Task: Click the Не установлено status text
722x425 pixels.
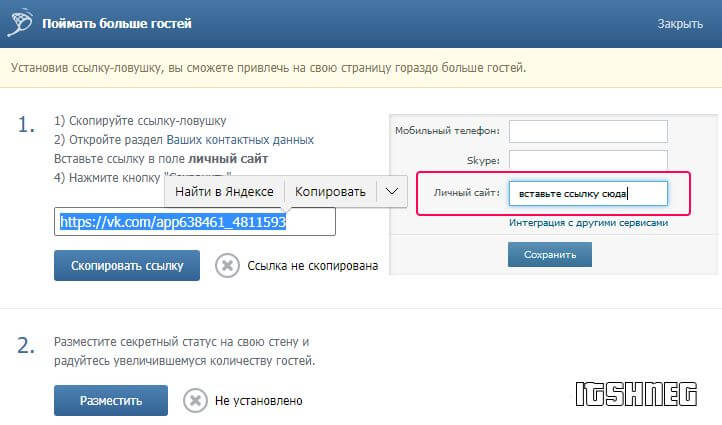Action: coord(259,401)
